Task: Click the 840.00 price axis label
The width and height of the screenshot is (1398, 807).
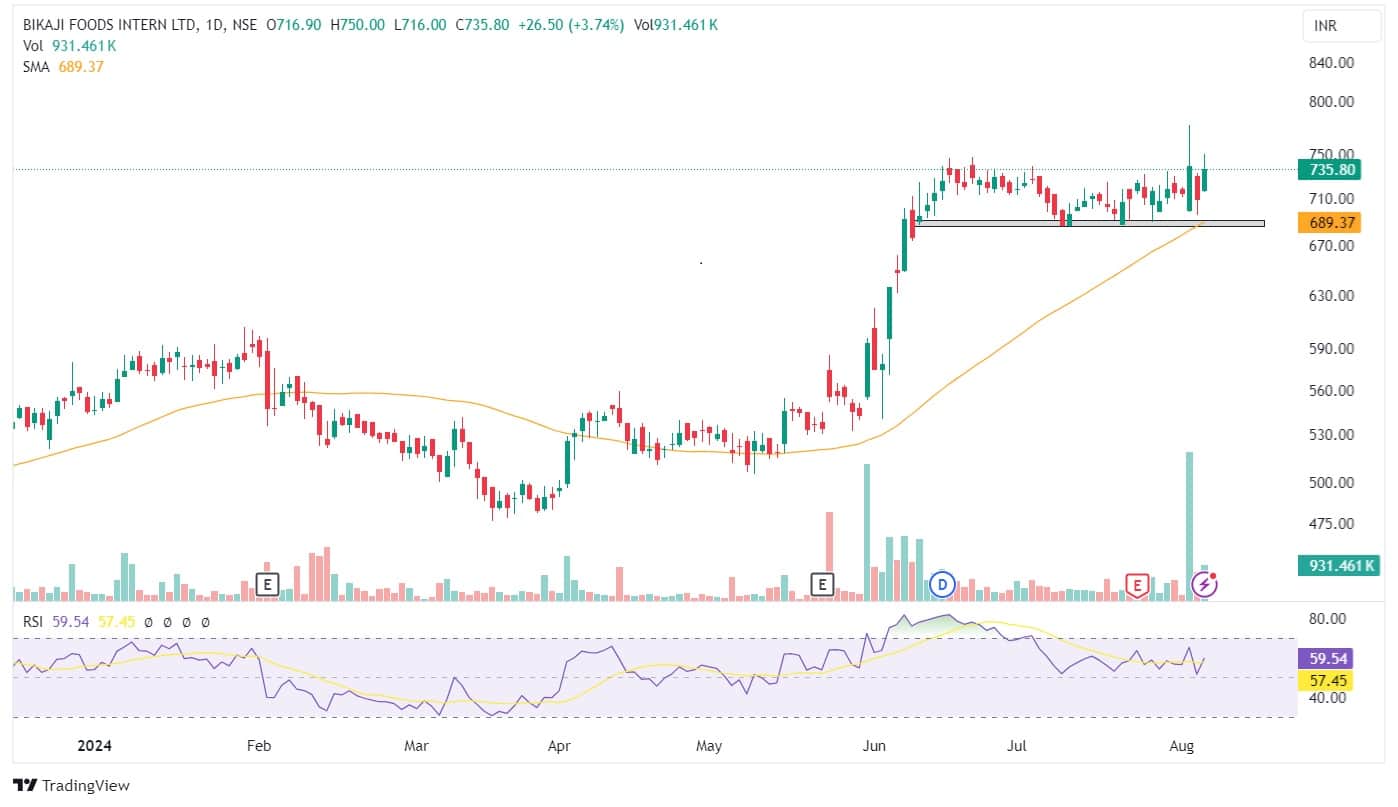Action: click(x=1331, y=62)
